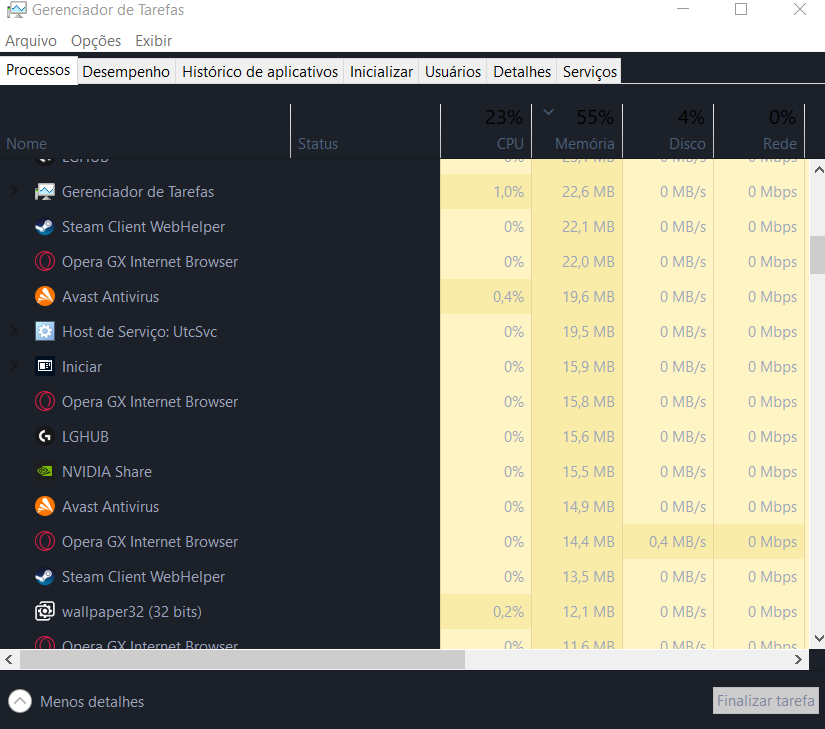Screen dimensions: 825x729
Task: Click the Avast icon in 14,9 MB row
Action: click(x=45, y=507)
